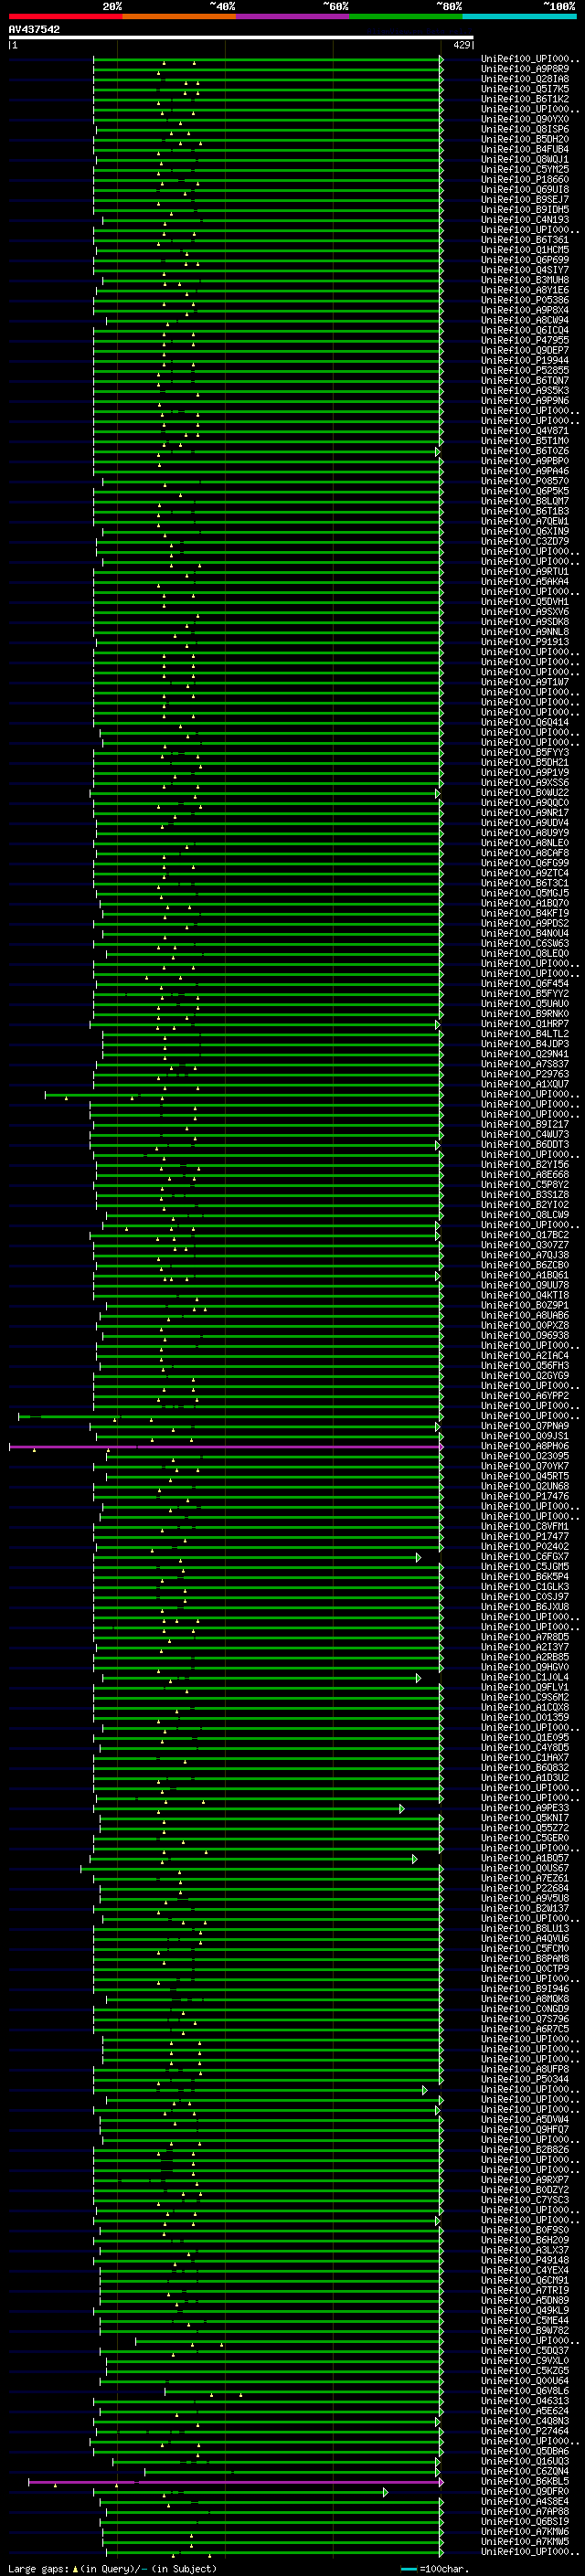Click the =100char scale legend
Screen dimensions: 585x2576
pos(434,2569)
